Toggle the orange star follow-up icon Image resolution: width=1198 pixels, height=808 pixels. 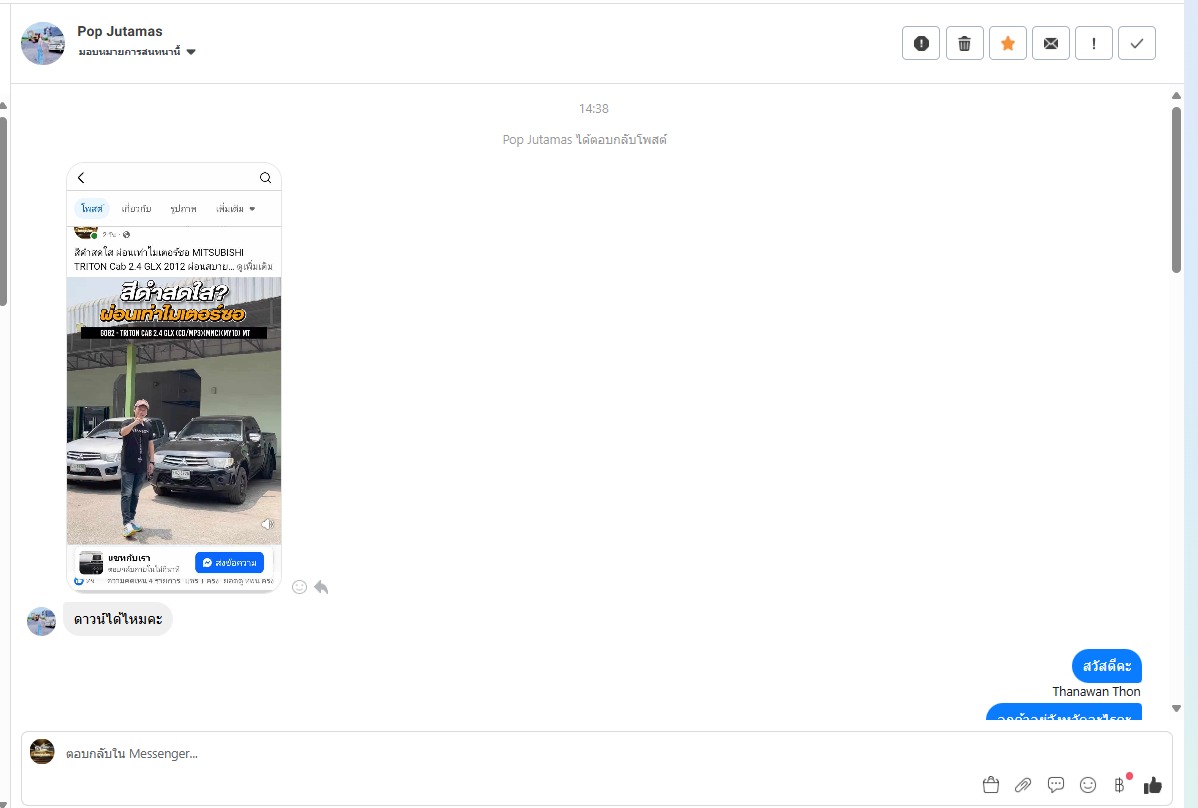[x=1008, y=44]
